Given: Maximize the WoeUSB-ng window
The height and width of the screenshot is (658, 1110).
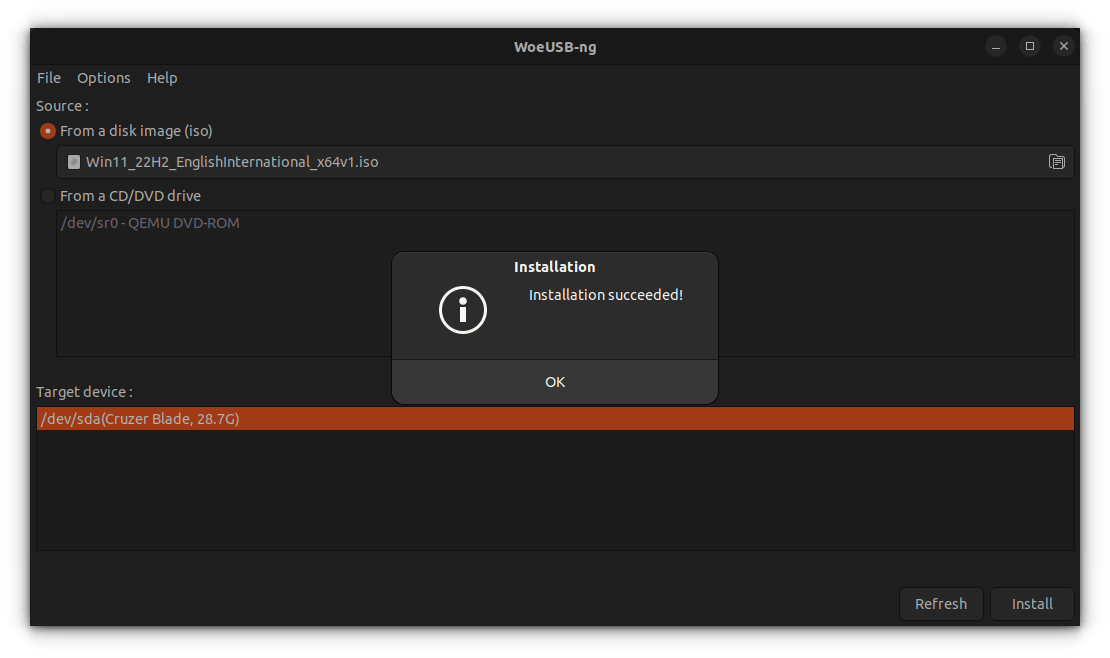Looking at the screenshot, I should coord(1029,46).
